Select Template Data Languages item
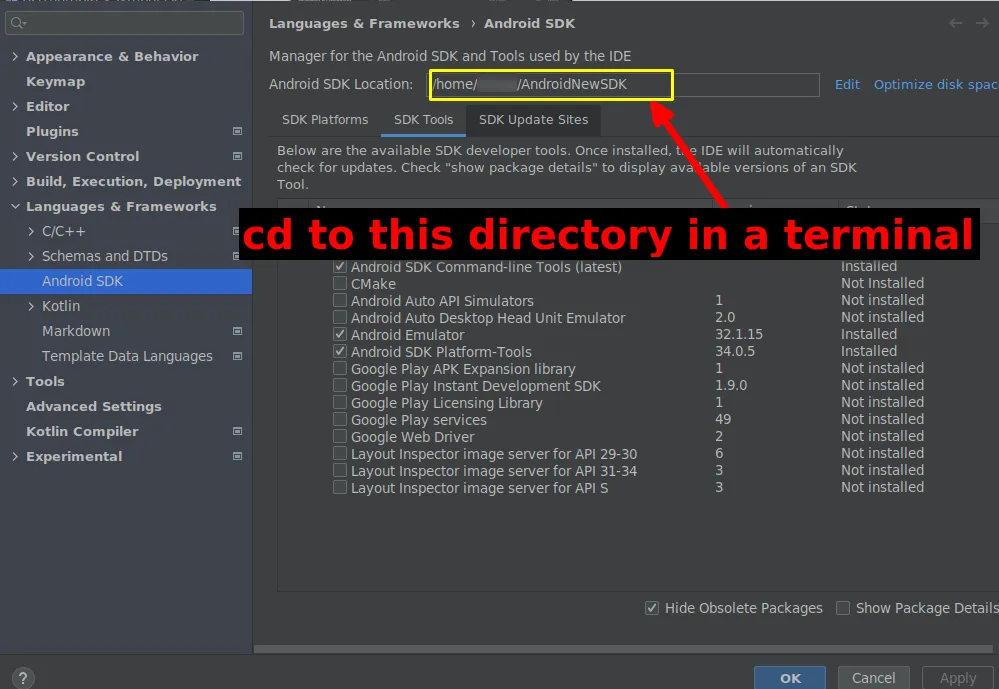The height and width of the screenshot is (689, 999). pos(127,356)
